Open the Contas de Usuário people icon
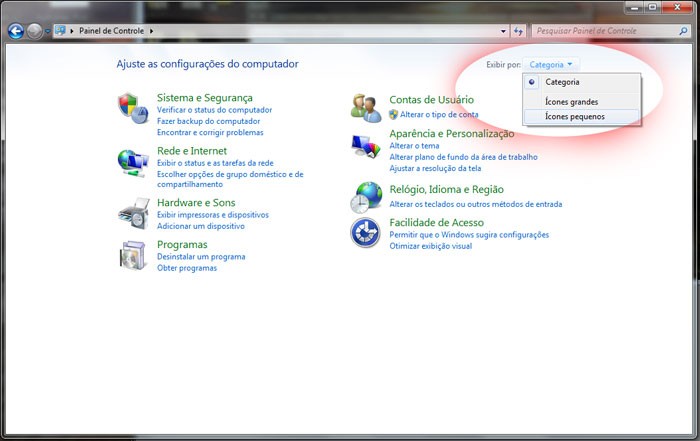700x441 pixels. click(x=366, y=108)
